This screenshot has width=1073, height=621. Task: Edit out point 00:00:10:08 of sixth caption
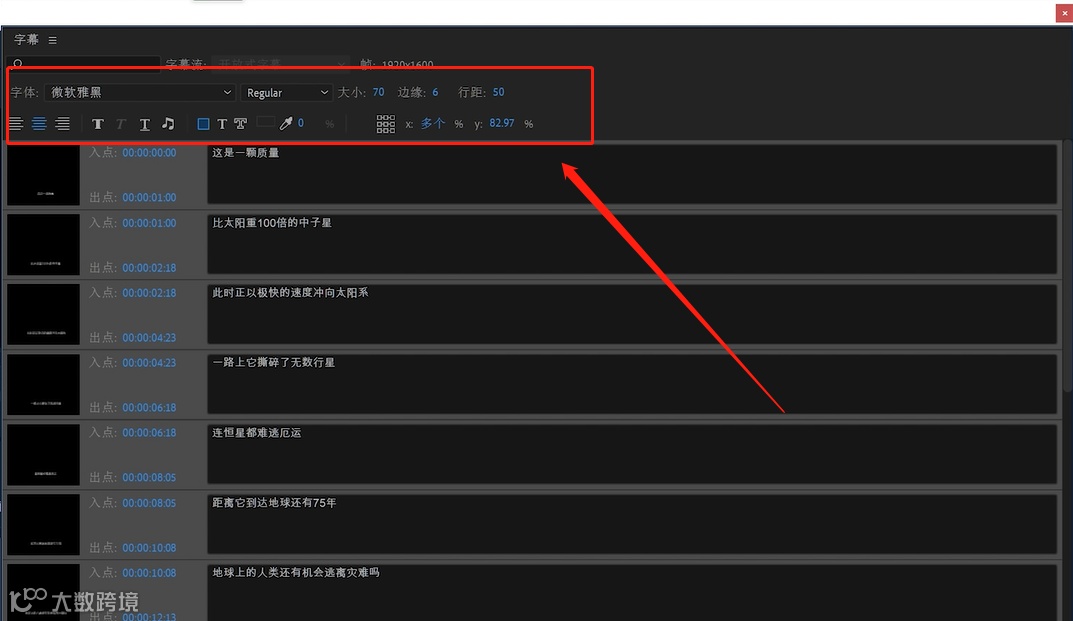[x=149, y=548]
